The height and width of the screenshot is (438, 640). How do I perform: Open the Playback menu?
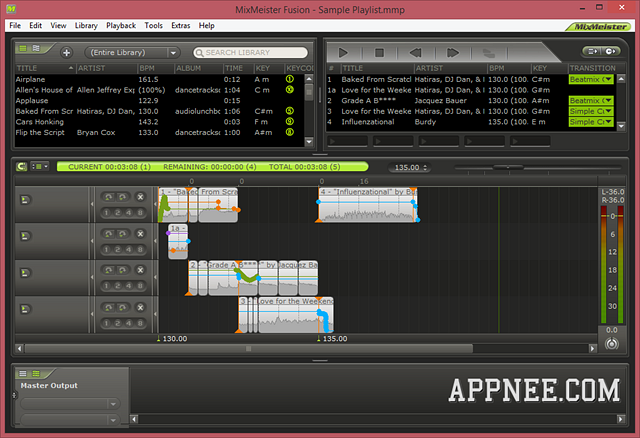coord(121,25)
